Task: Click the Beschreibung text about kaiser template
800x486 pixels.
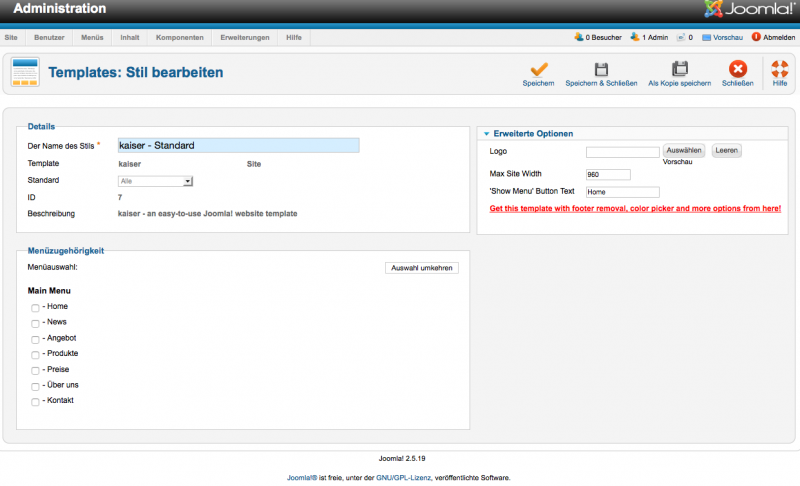Action: point(208,214)
